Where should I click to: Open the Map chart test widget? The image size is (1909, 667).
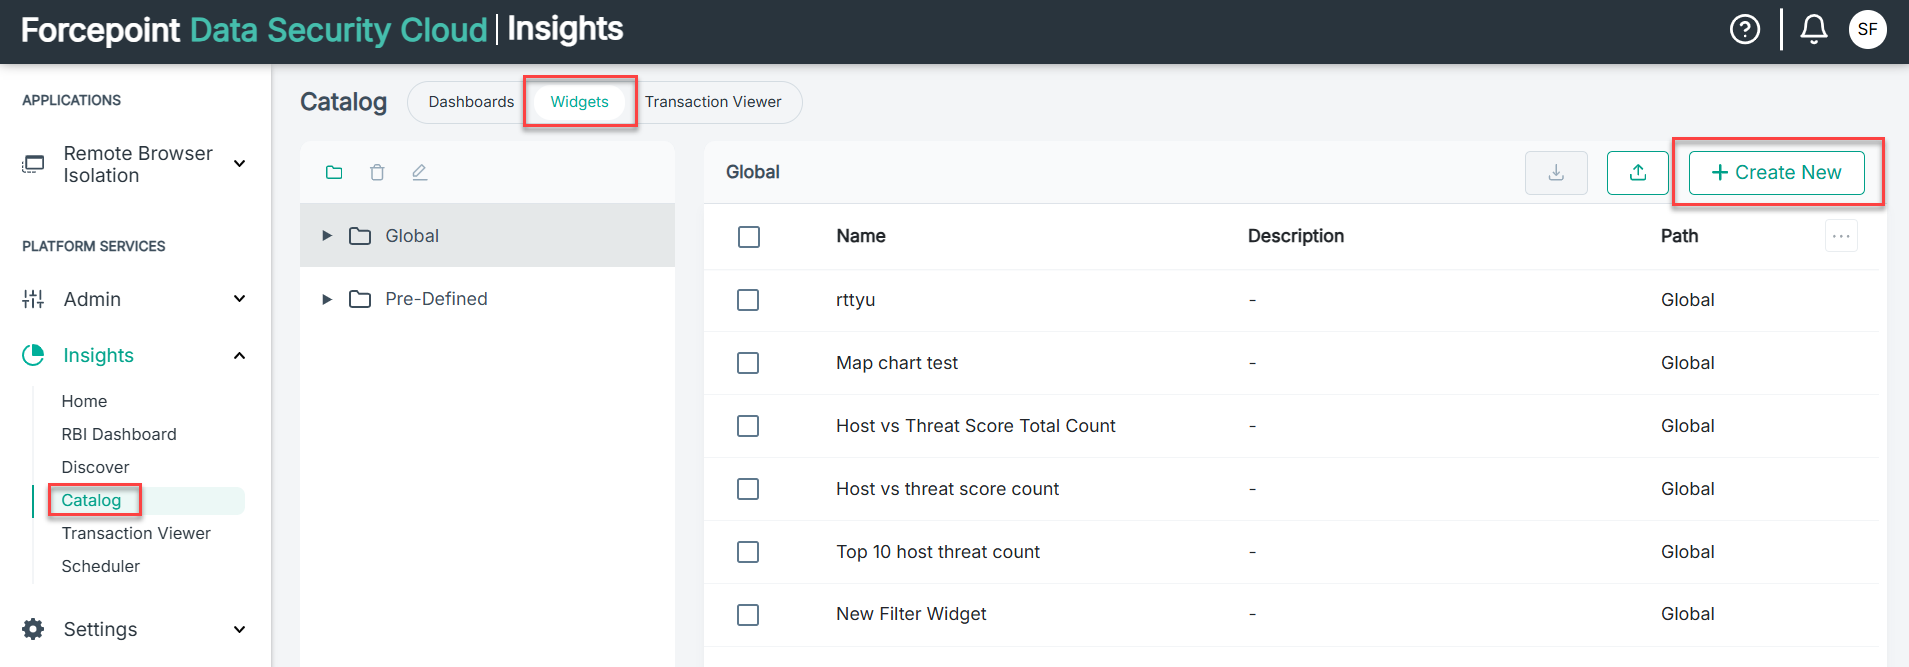tap(897, 363)
